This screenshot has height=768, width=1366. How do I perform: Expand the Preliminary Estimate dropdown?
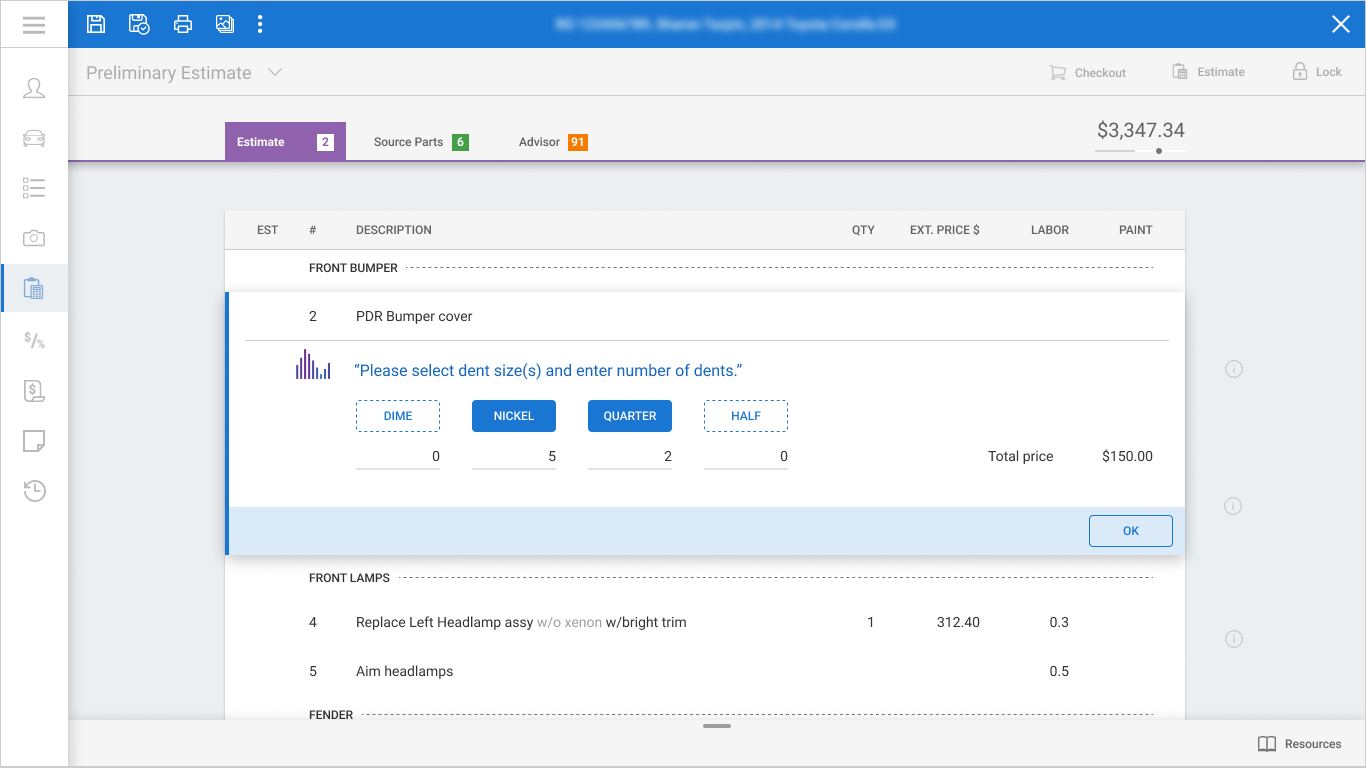(275, 72)
